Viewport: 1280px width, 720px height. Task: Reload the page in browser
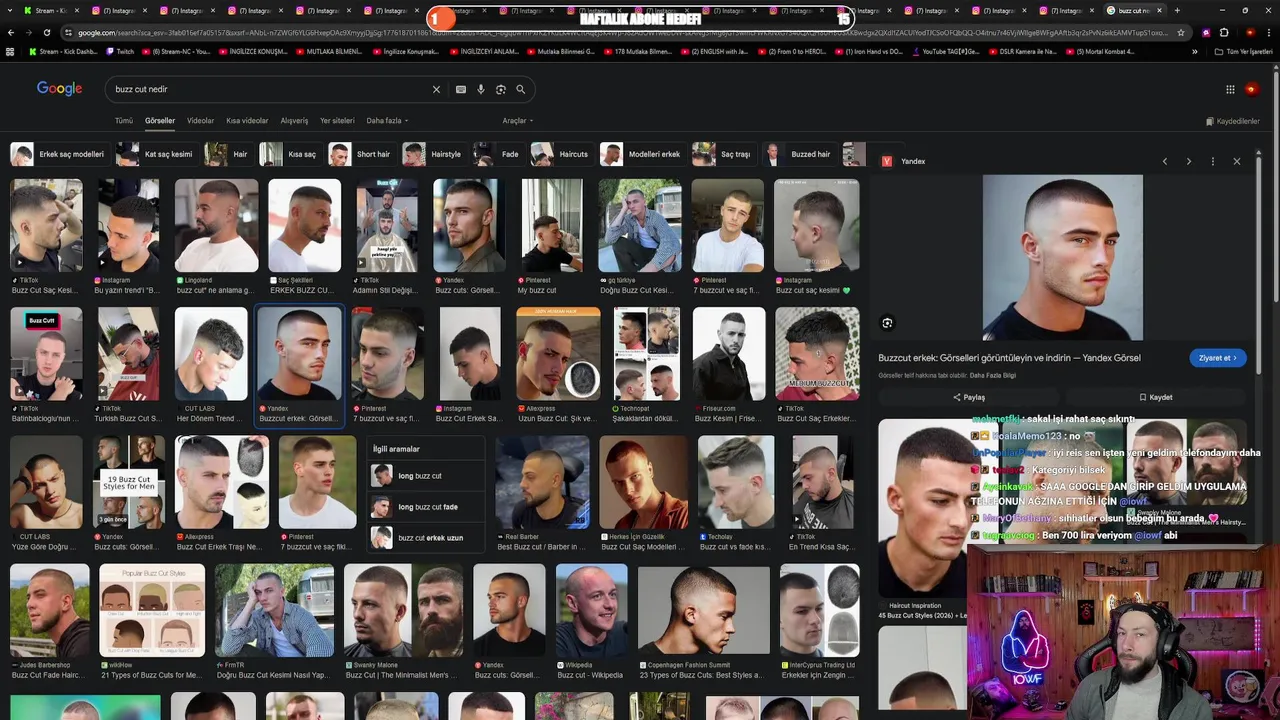tap(46, 32)
